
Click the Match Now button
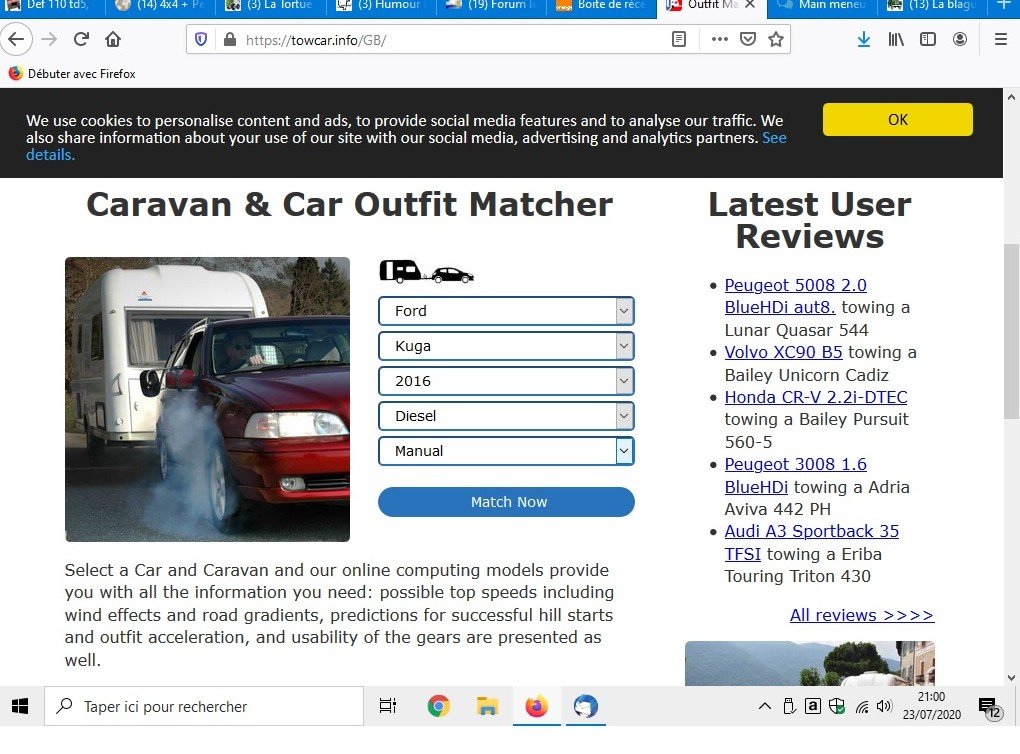[506, 502]
